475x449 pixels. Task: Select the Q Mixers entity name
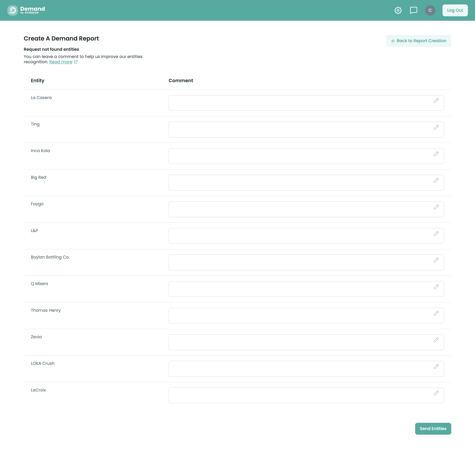(39, 284)
